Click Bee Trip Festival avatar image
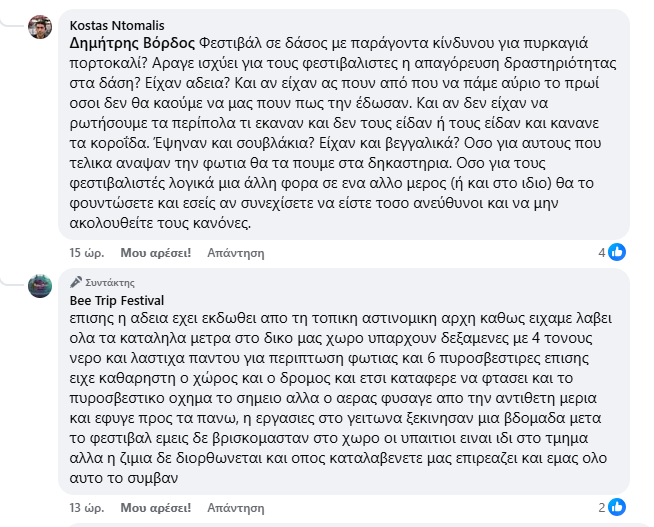 40,286
